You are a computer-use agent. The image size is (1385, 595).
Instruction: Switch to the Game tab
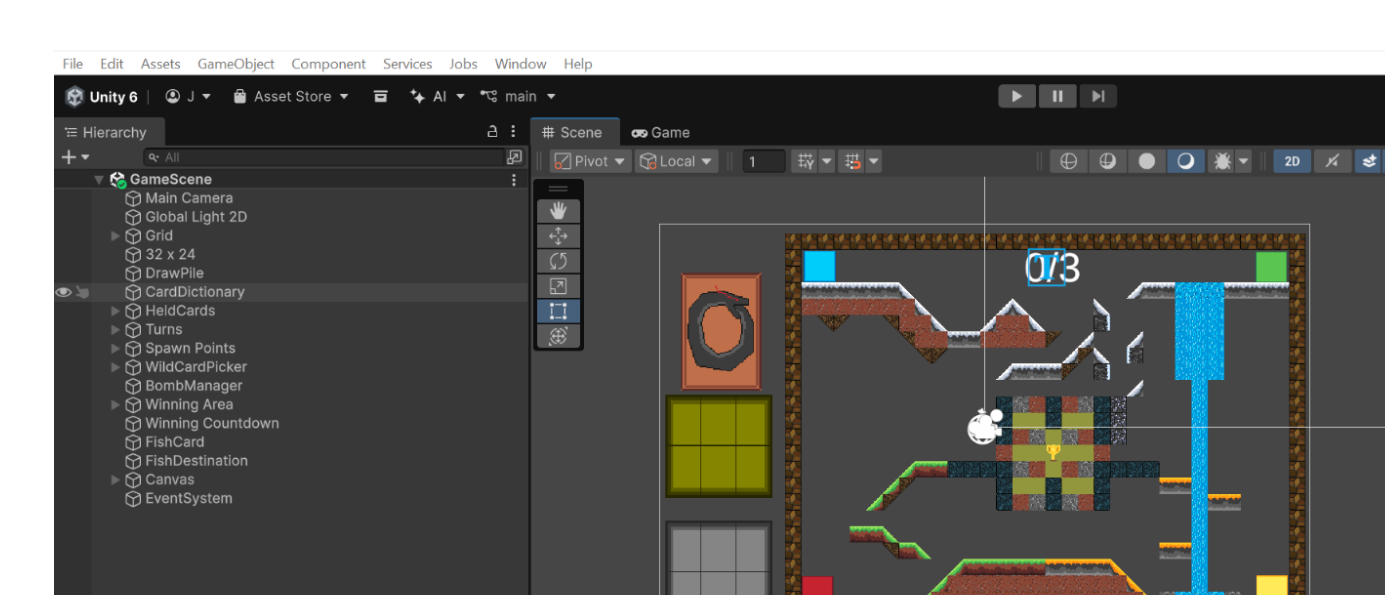tap(661, 132)
